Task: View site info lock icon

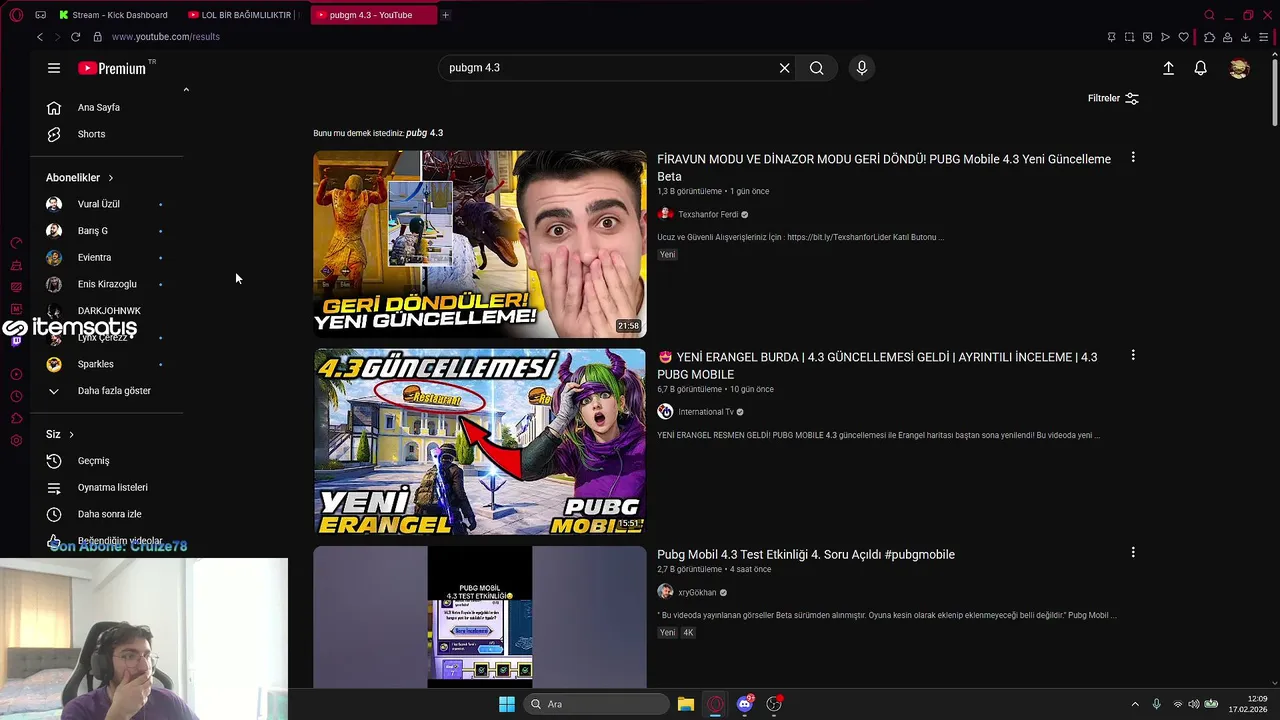Action: coord(97,37)
